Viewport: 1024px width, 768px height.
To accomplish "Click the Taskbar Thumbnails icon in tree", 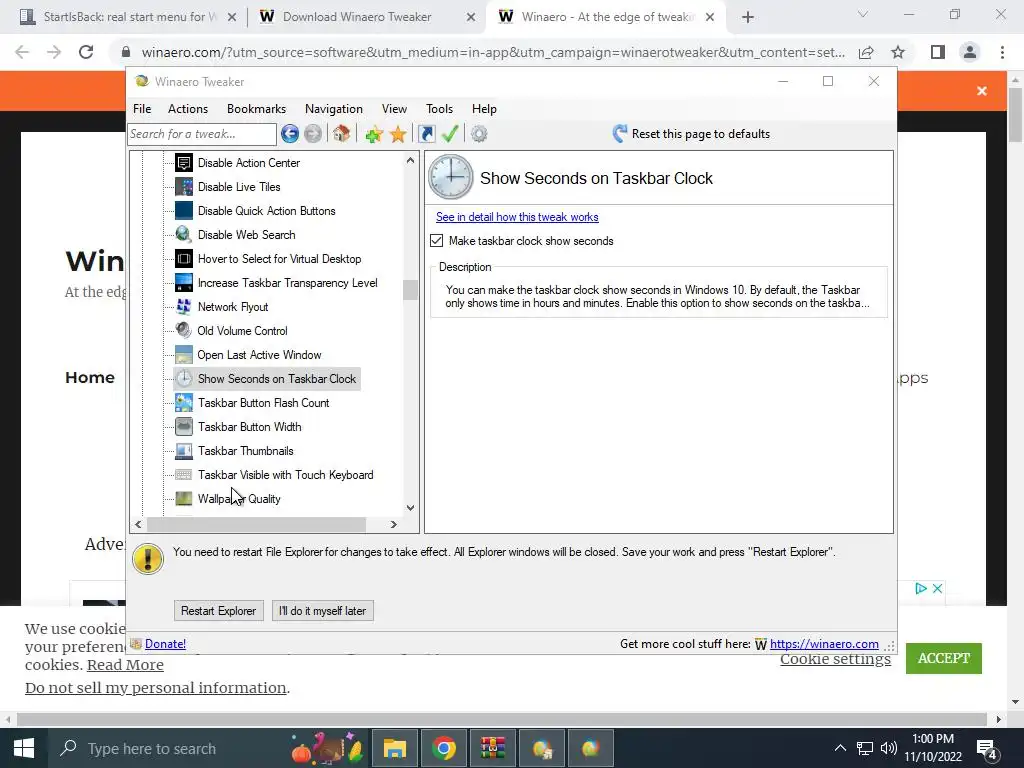I will click(x=184, y=451).
